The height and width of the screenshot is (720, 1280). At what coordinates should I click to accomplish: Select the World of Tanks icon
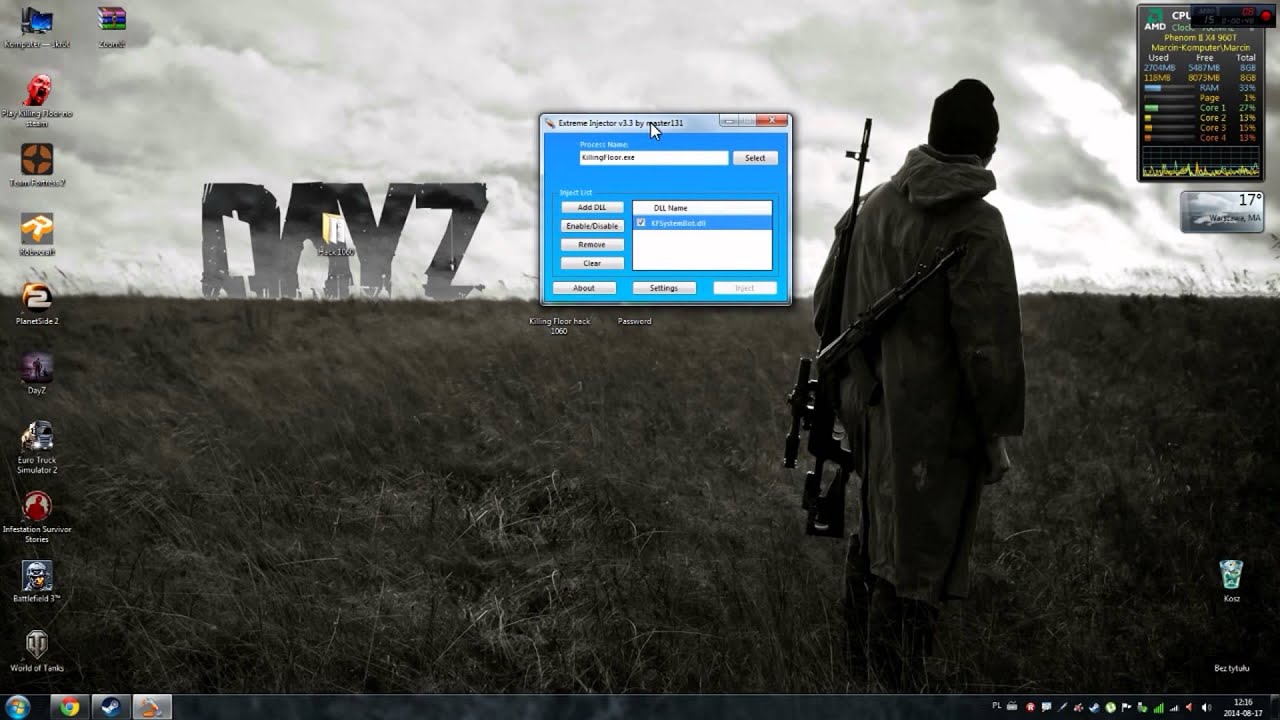click(x=37, y=650)
